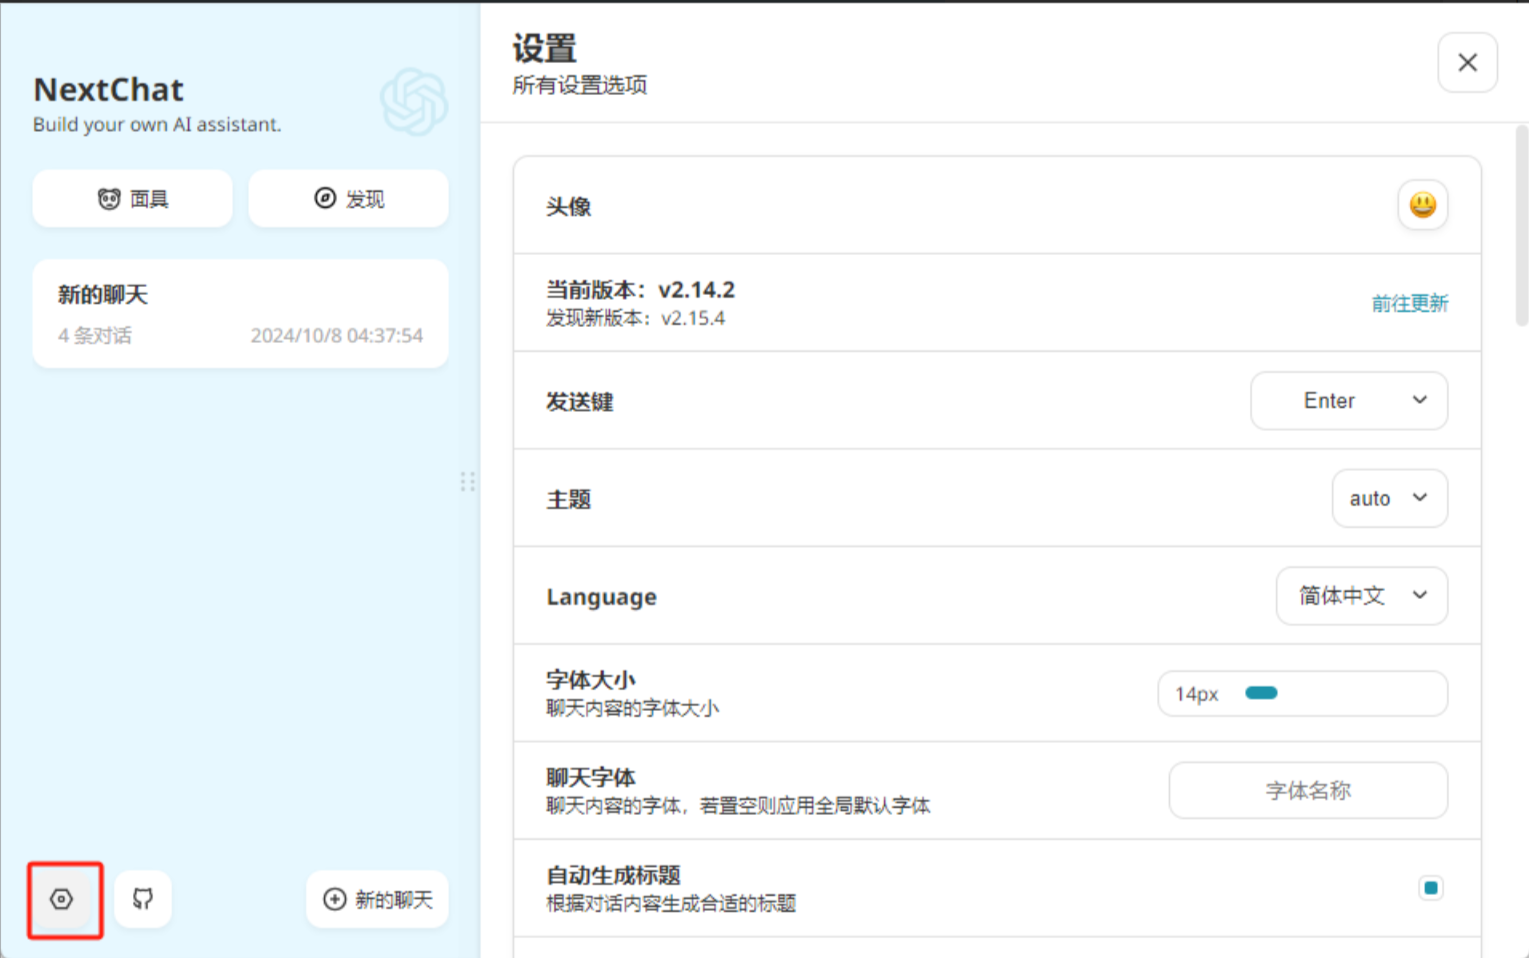The height and width of the screenshot is (958, 1529).
Task: Click the ChatGPT logo in sidebar
Action: pyautogui.click(x=413, y=101)
